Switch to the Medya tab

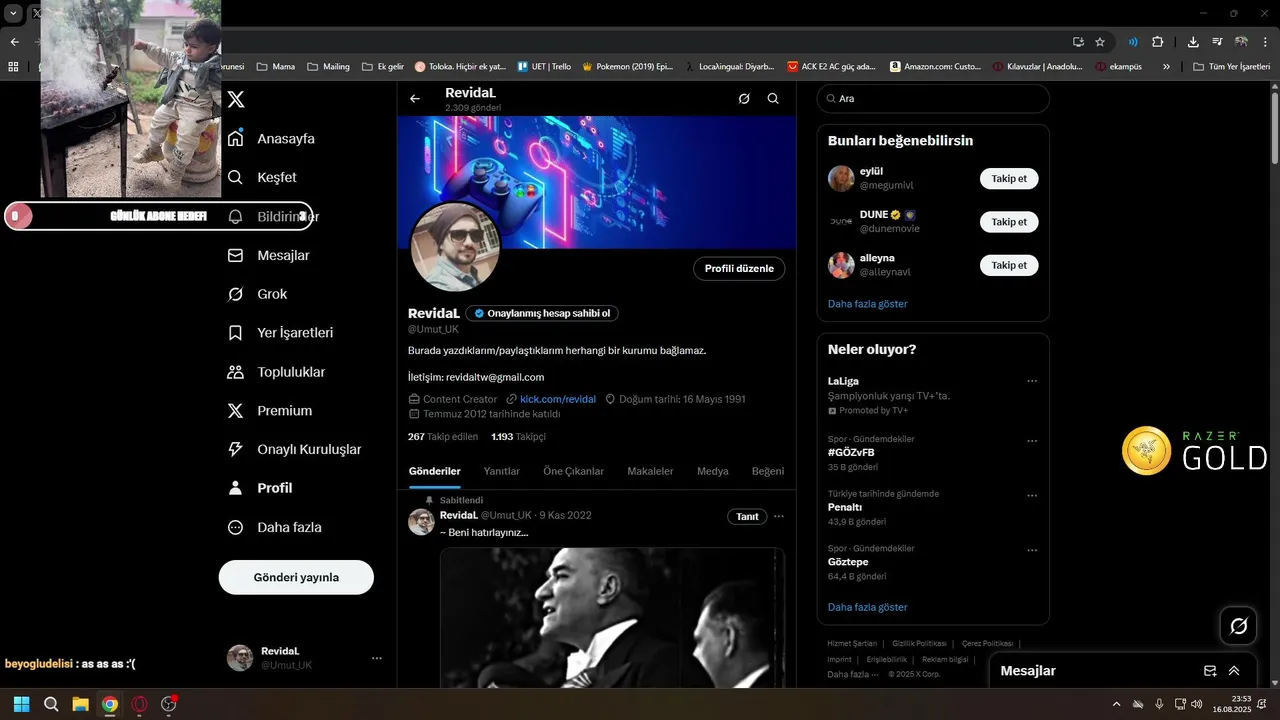click(x=713, y=471)
